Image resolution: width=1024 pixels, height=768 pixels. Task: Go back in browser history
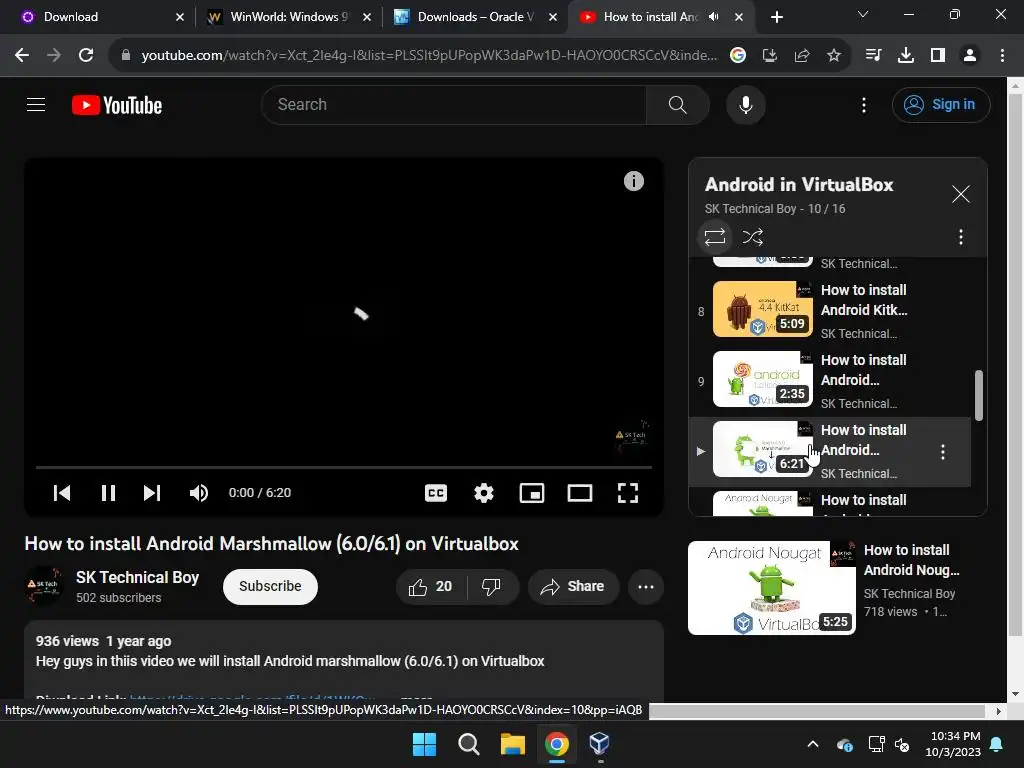pyautogui.click(x=22, y=55)
